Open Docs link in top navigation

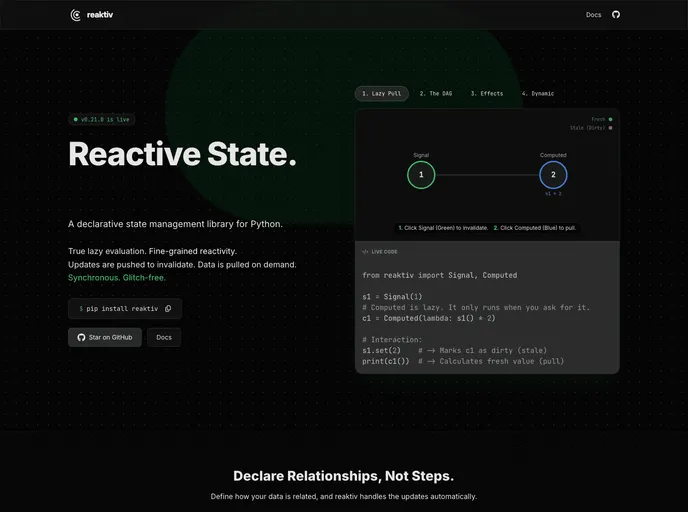pyautogui.click(x=593, y=15)
